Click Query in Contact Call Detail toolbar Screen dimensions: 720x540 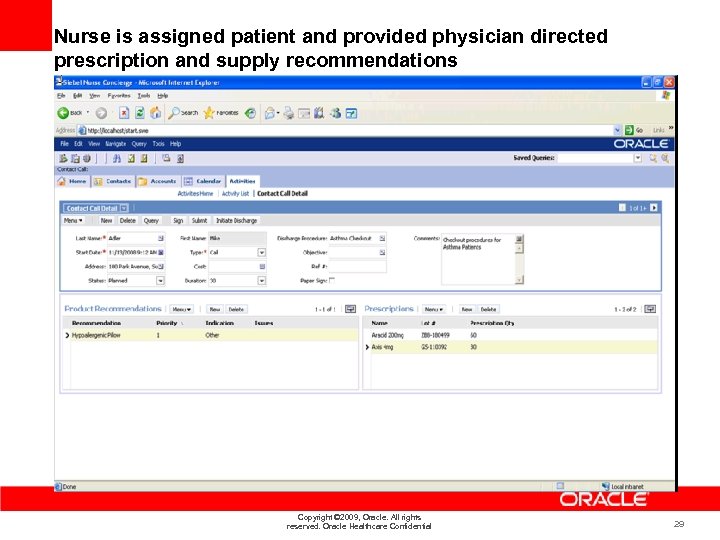click(x=151, y=220)
